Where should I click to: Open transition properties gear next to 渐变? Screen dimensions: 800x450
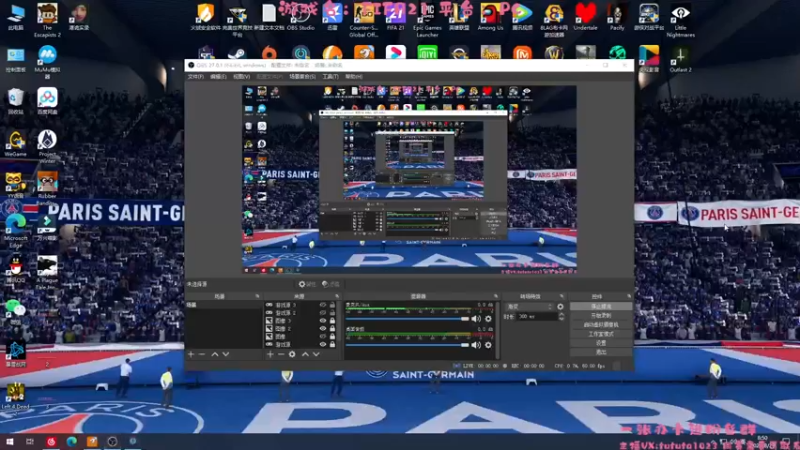pyautogui.click(x=560, y=307)
